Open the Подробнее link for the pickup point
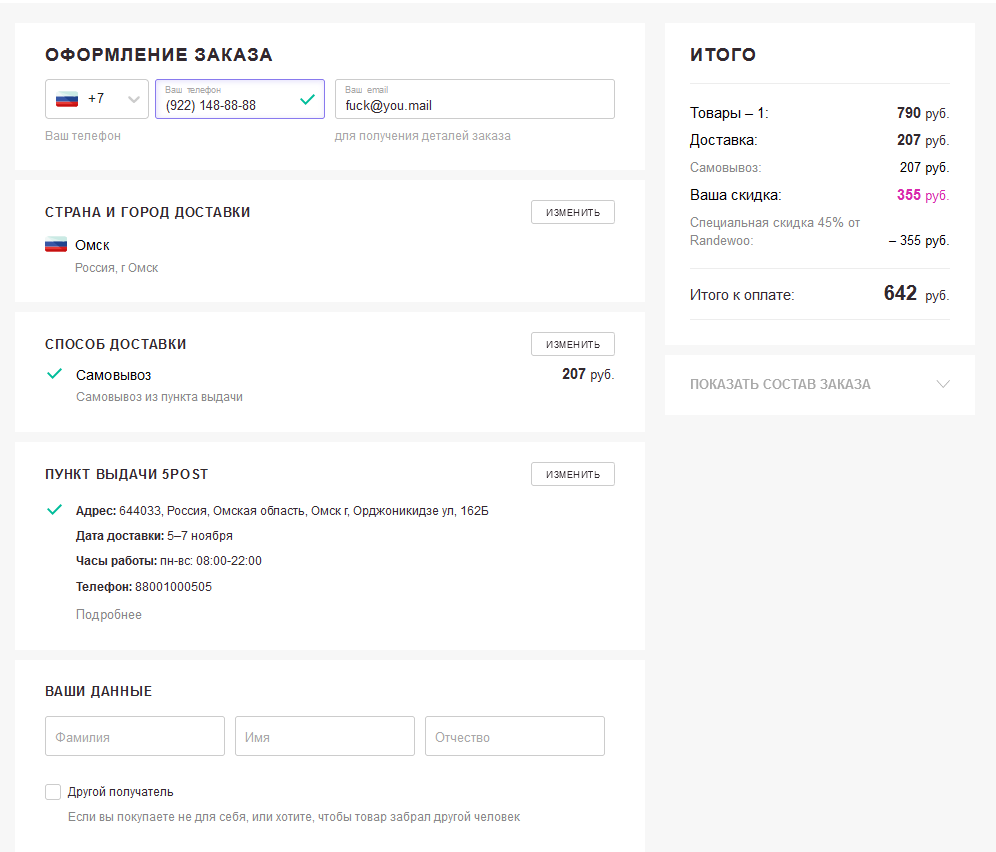 (109, 615)
